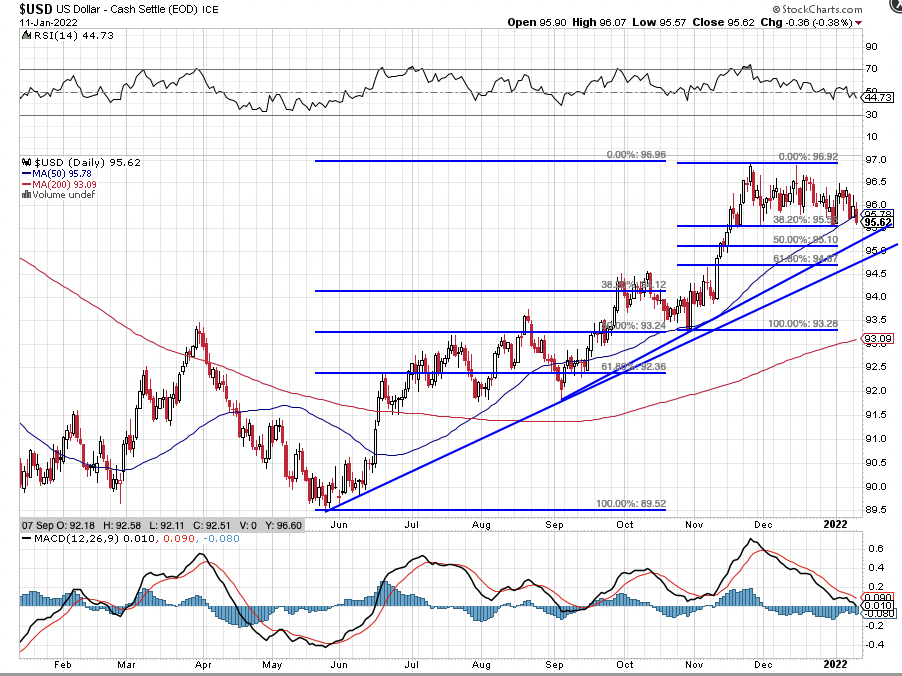Click the 'Y: 96.60' value in the readout bar
The height and width of the screenshot is (676, 902).
[283, 525]
